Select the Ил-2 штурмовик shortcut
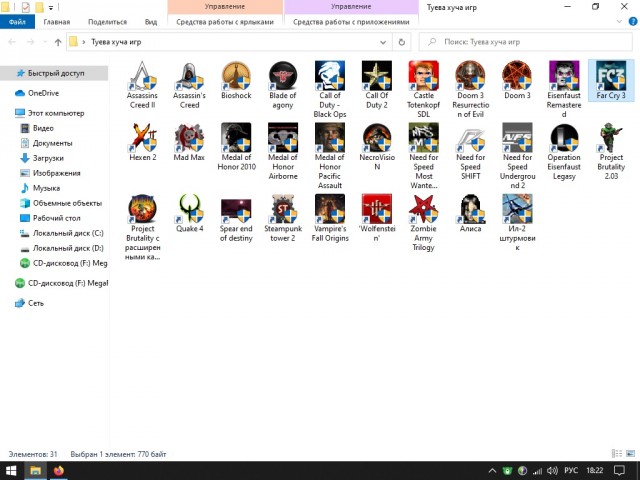This screenshot has height=480, width=640. [517, 223]
